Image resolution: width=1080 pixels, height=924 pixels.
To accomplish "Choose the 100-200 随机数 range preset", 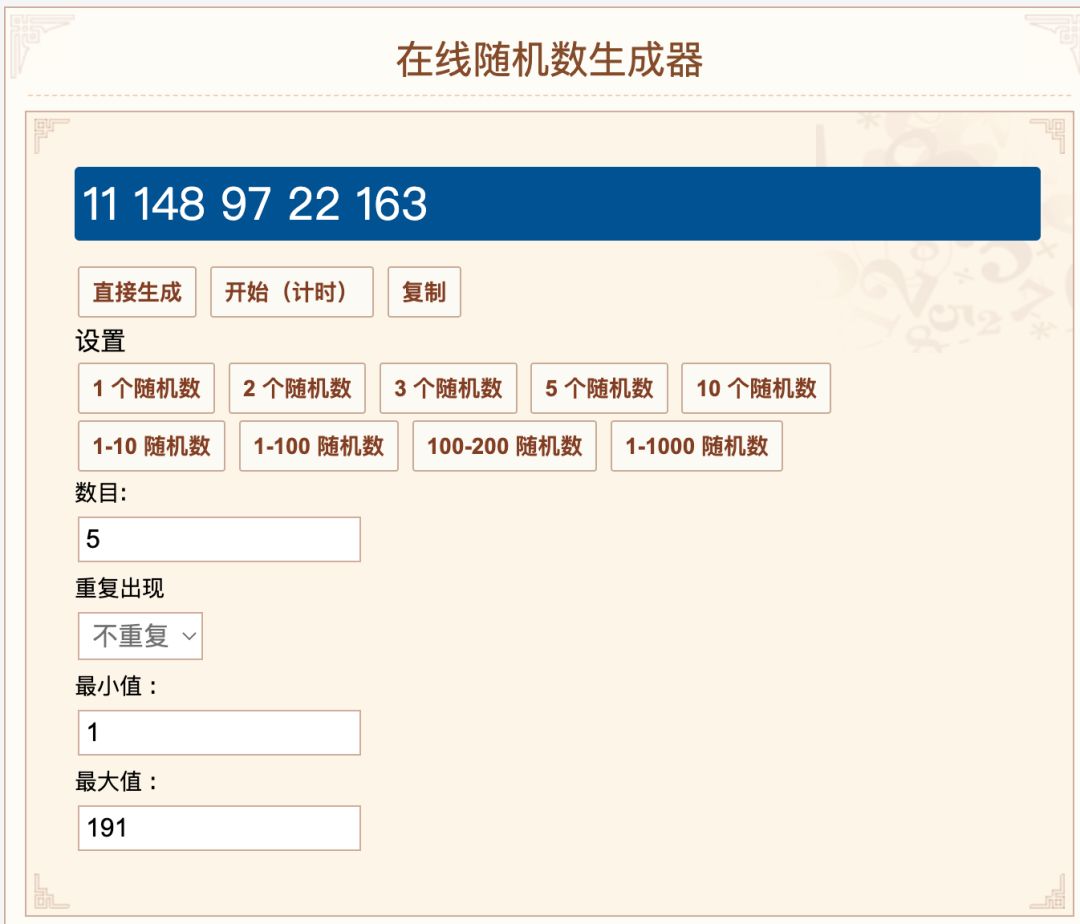I will click(x=505, y=446).
